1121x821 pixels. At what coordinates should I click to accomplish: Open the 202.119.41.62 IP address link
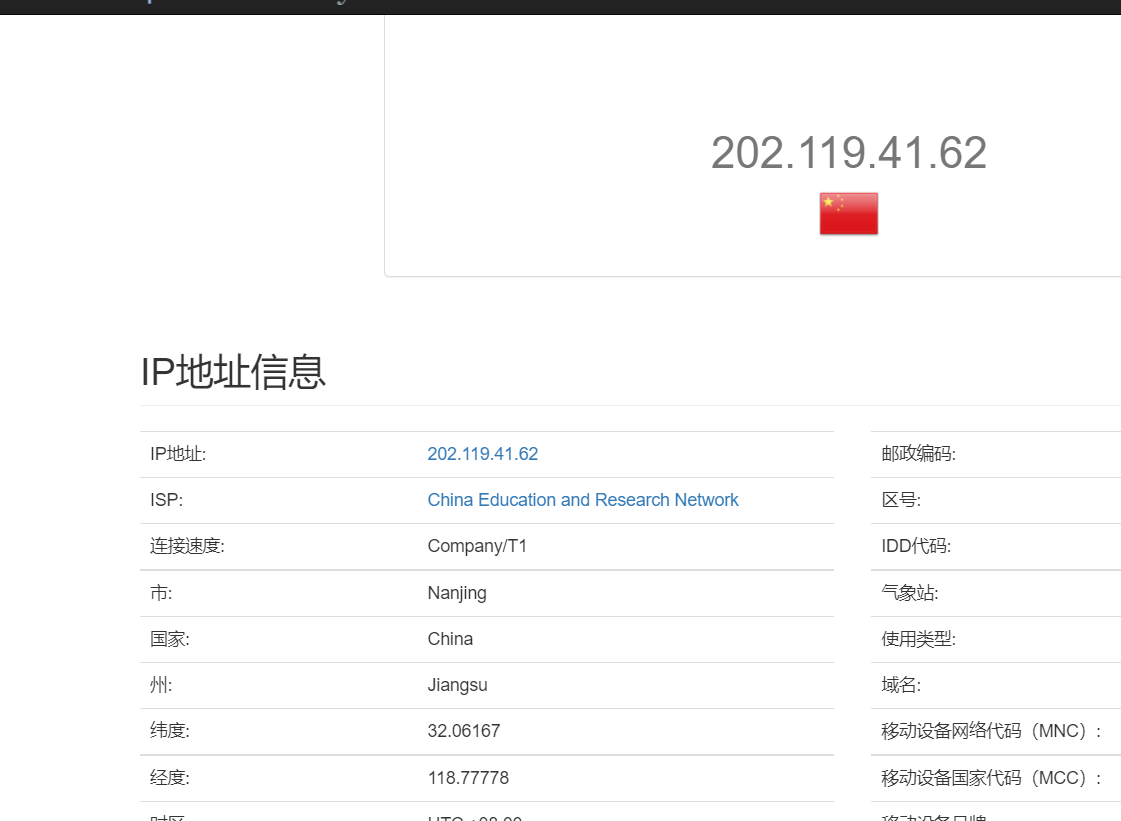(482, 454)
